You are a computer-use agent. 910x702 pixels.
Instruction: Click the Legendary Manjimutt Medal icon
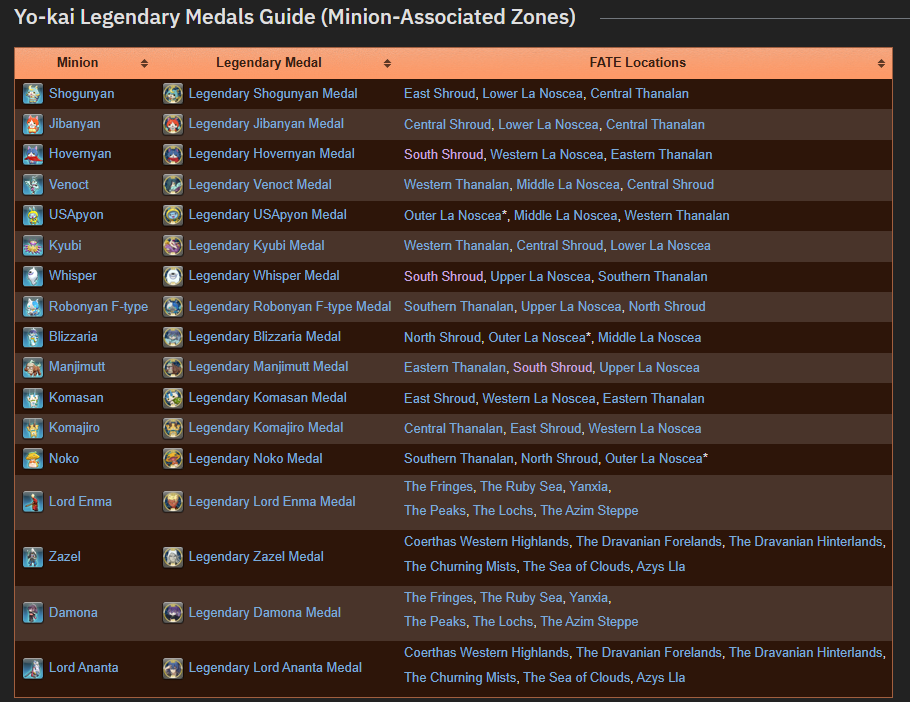tap(173, 367)
